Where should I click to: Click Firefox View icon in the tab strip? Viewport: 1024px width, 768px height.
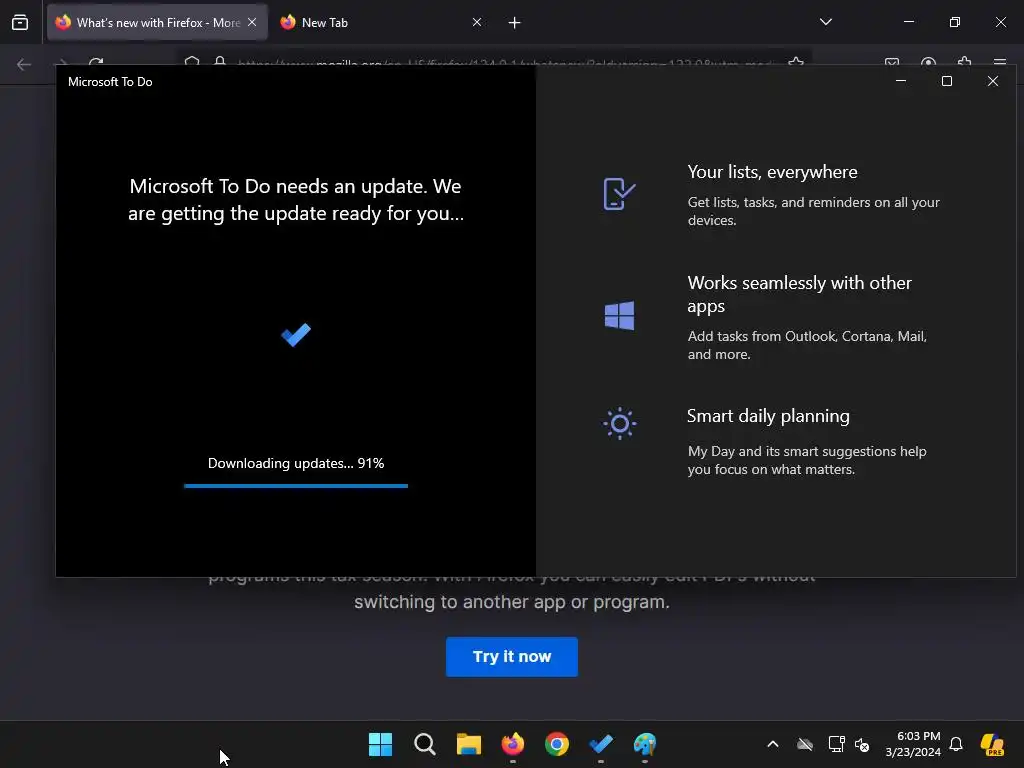tap(20, 22)
